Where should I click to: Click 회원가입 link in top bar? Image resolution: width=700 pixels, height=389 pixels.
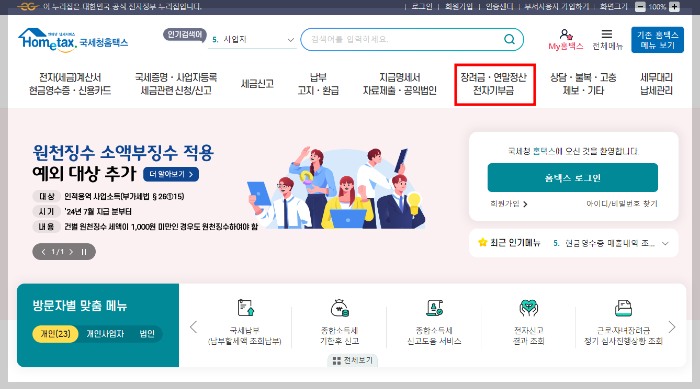tap(458, 7)
